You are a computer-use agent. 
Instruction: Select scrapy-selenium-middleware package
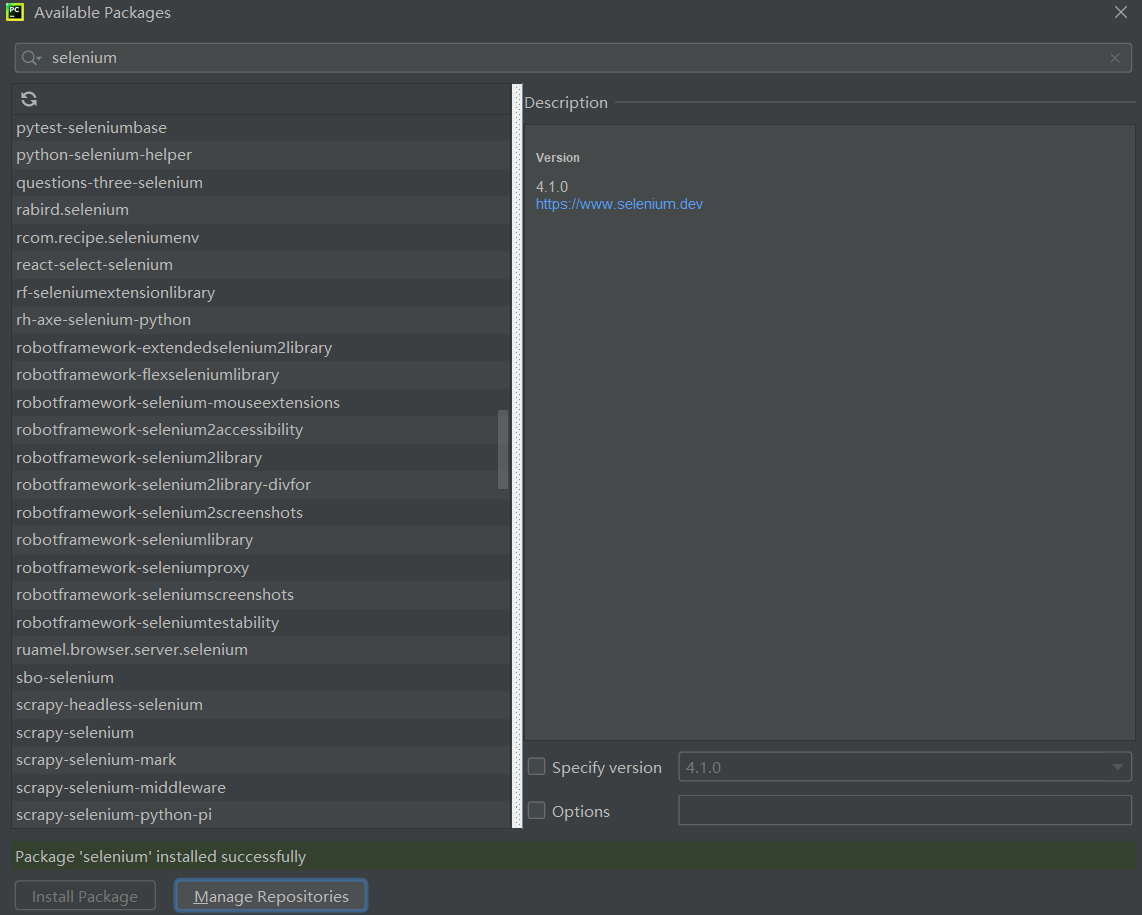(x=261, y=788)
